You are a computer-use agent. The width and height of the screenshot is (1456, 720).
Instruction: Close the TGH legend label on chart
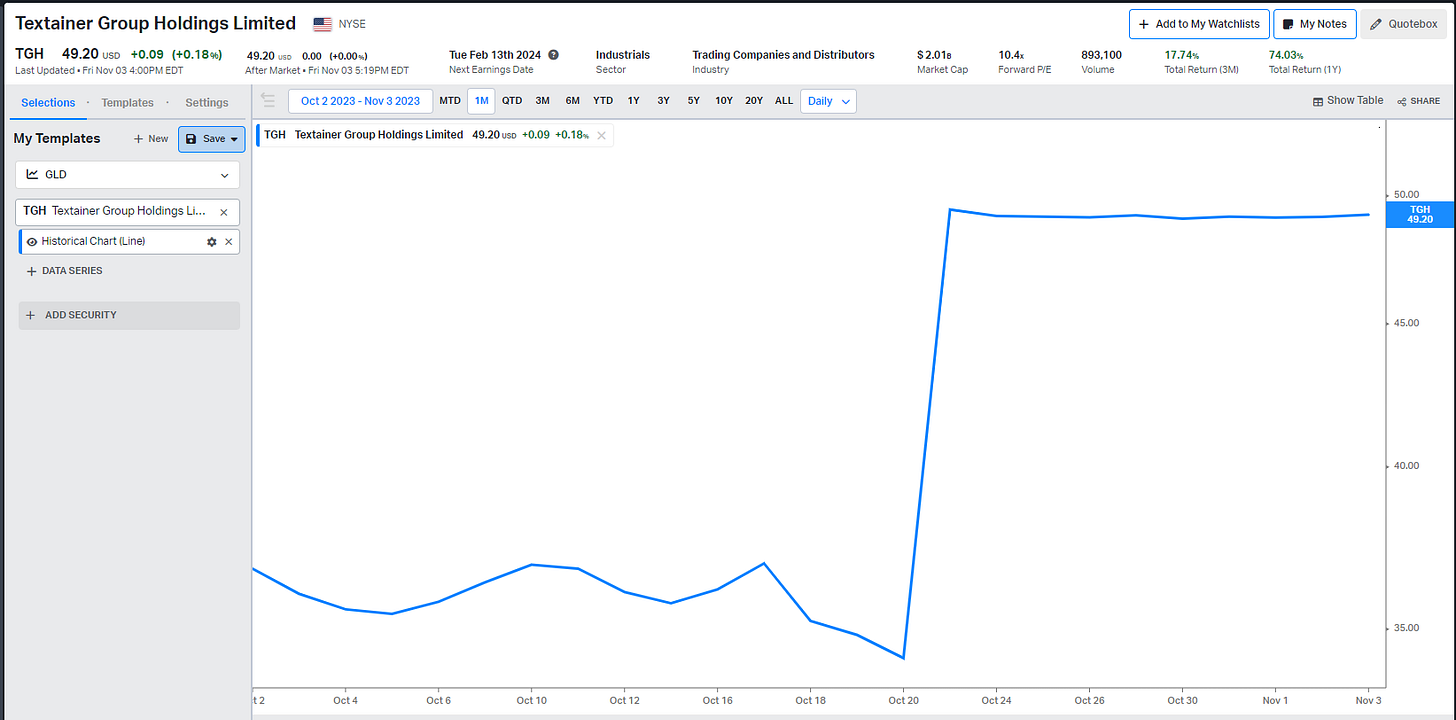tap(601, 135)
